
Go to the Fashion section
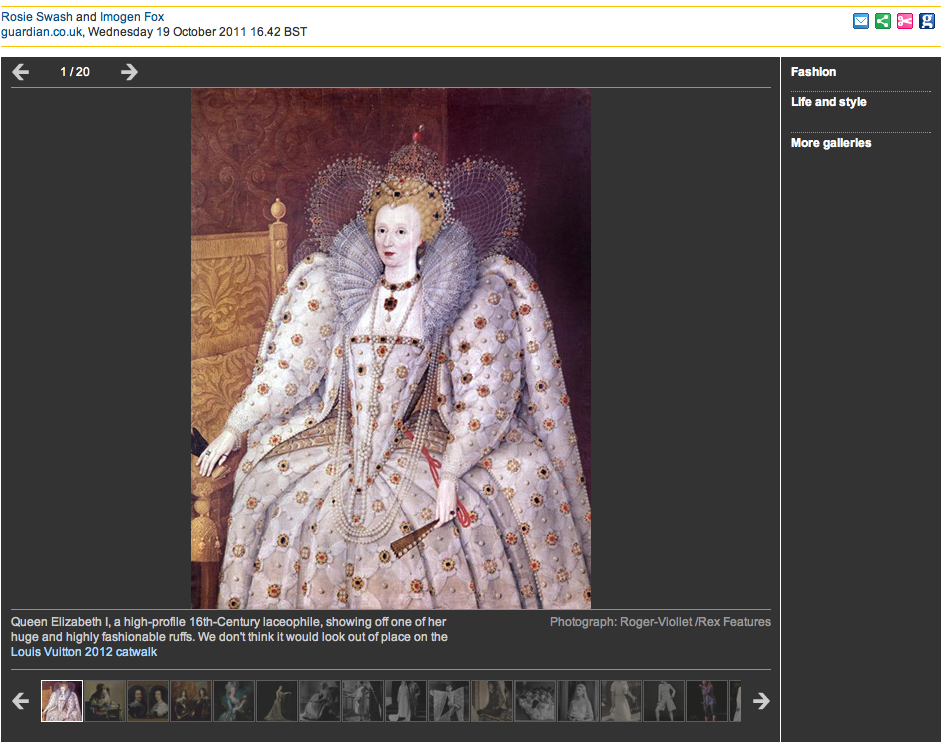(813, 72)
